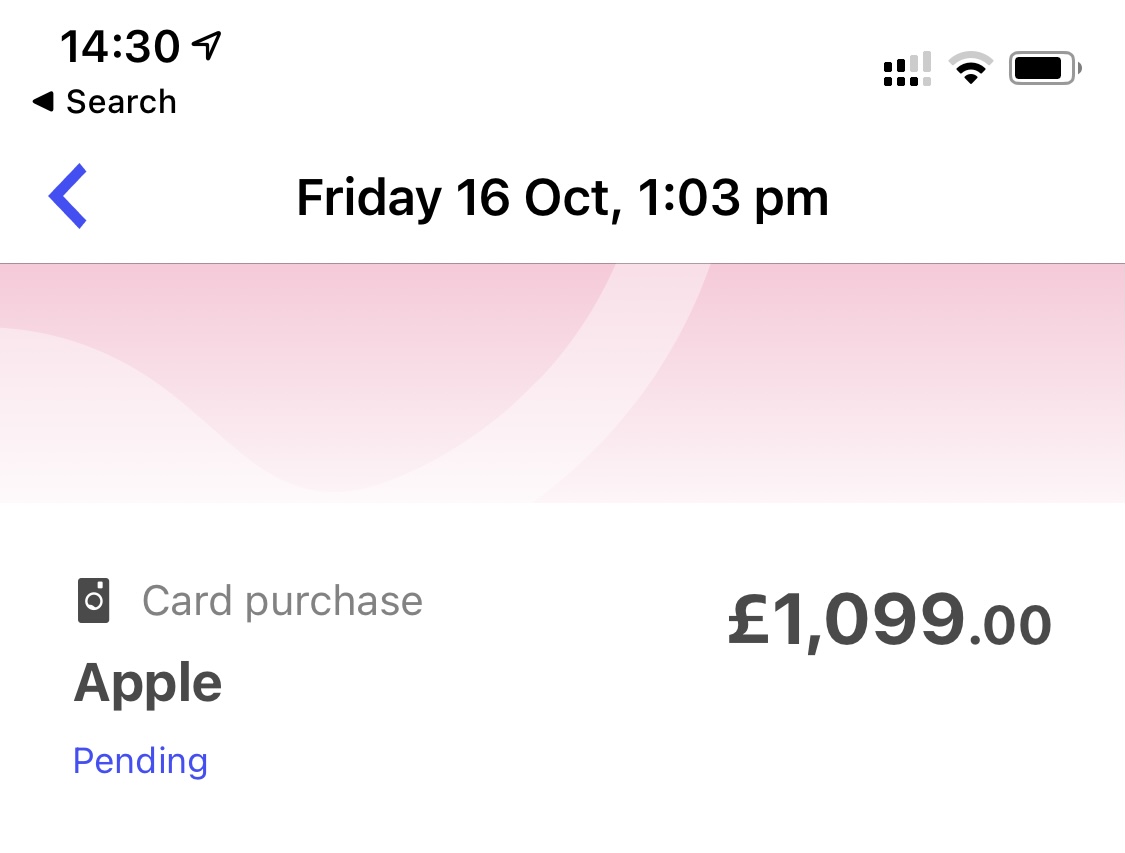
Task: Tap the 'Search' text in status bar
Action: coord(121,102)
